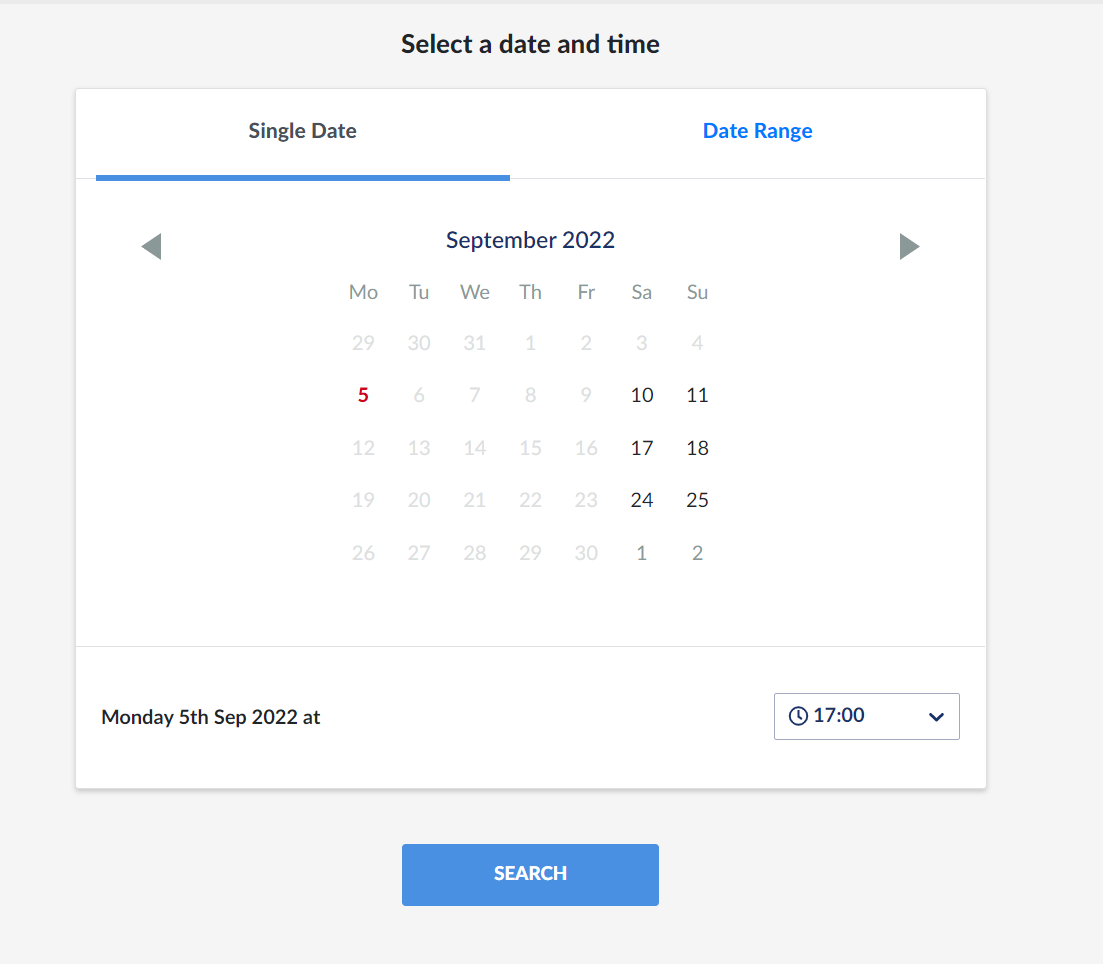This screenshot has width=1103, height=964.
Task: Click October 1 in the last row
Action: pyautogui.click(x=642, y=553)
